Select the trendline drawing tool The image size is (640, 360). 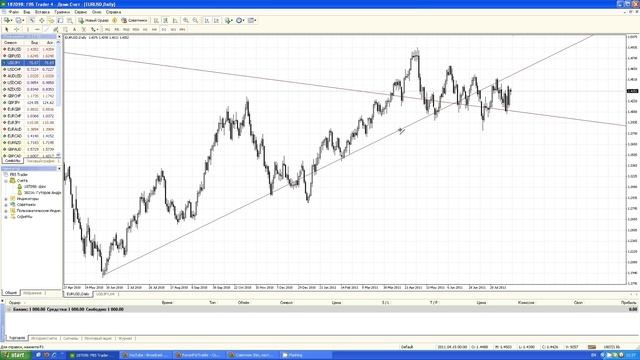tap(47, 29)
